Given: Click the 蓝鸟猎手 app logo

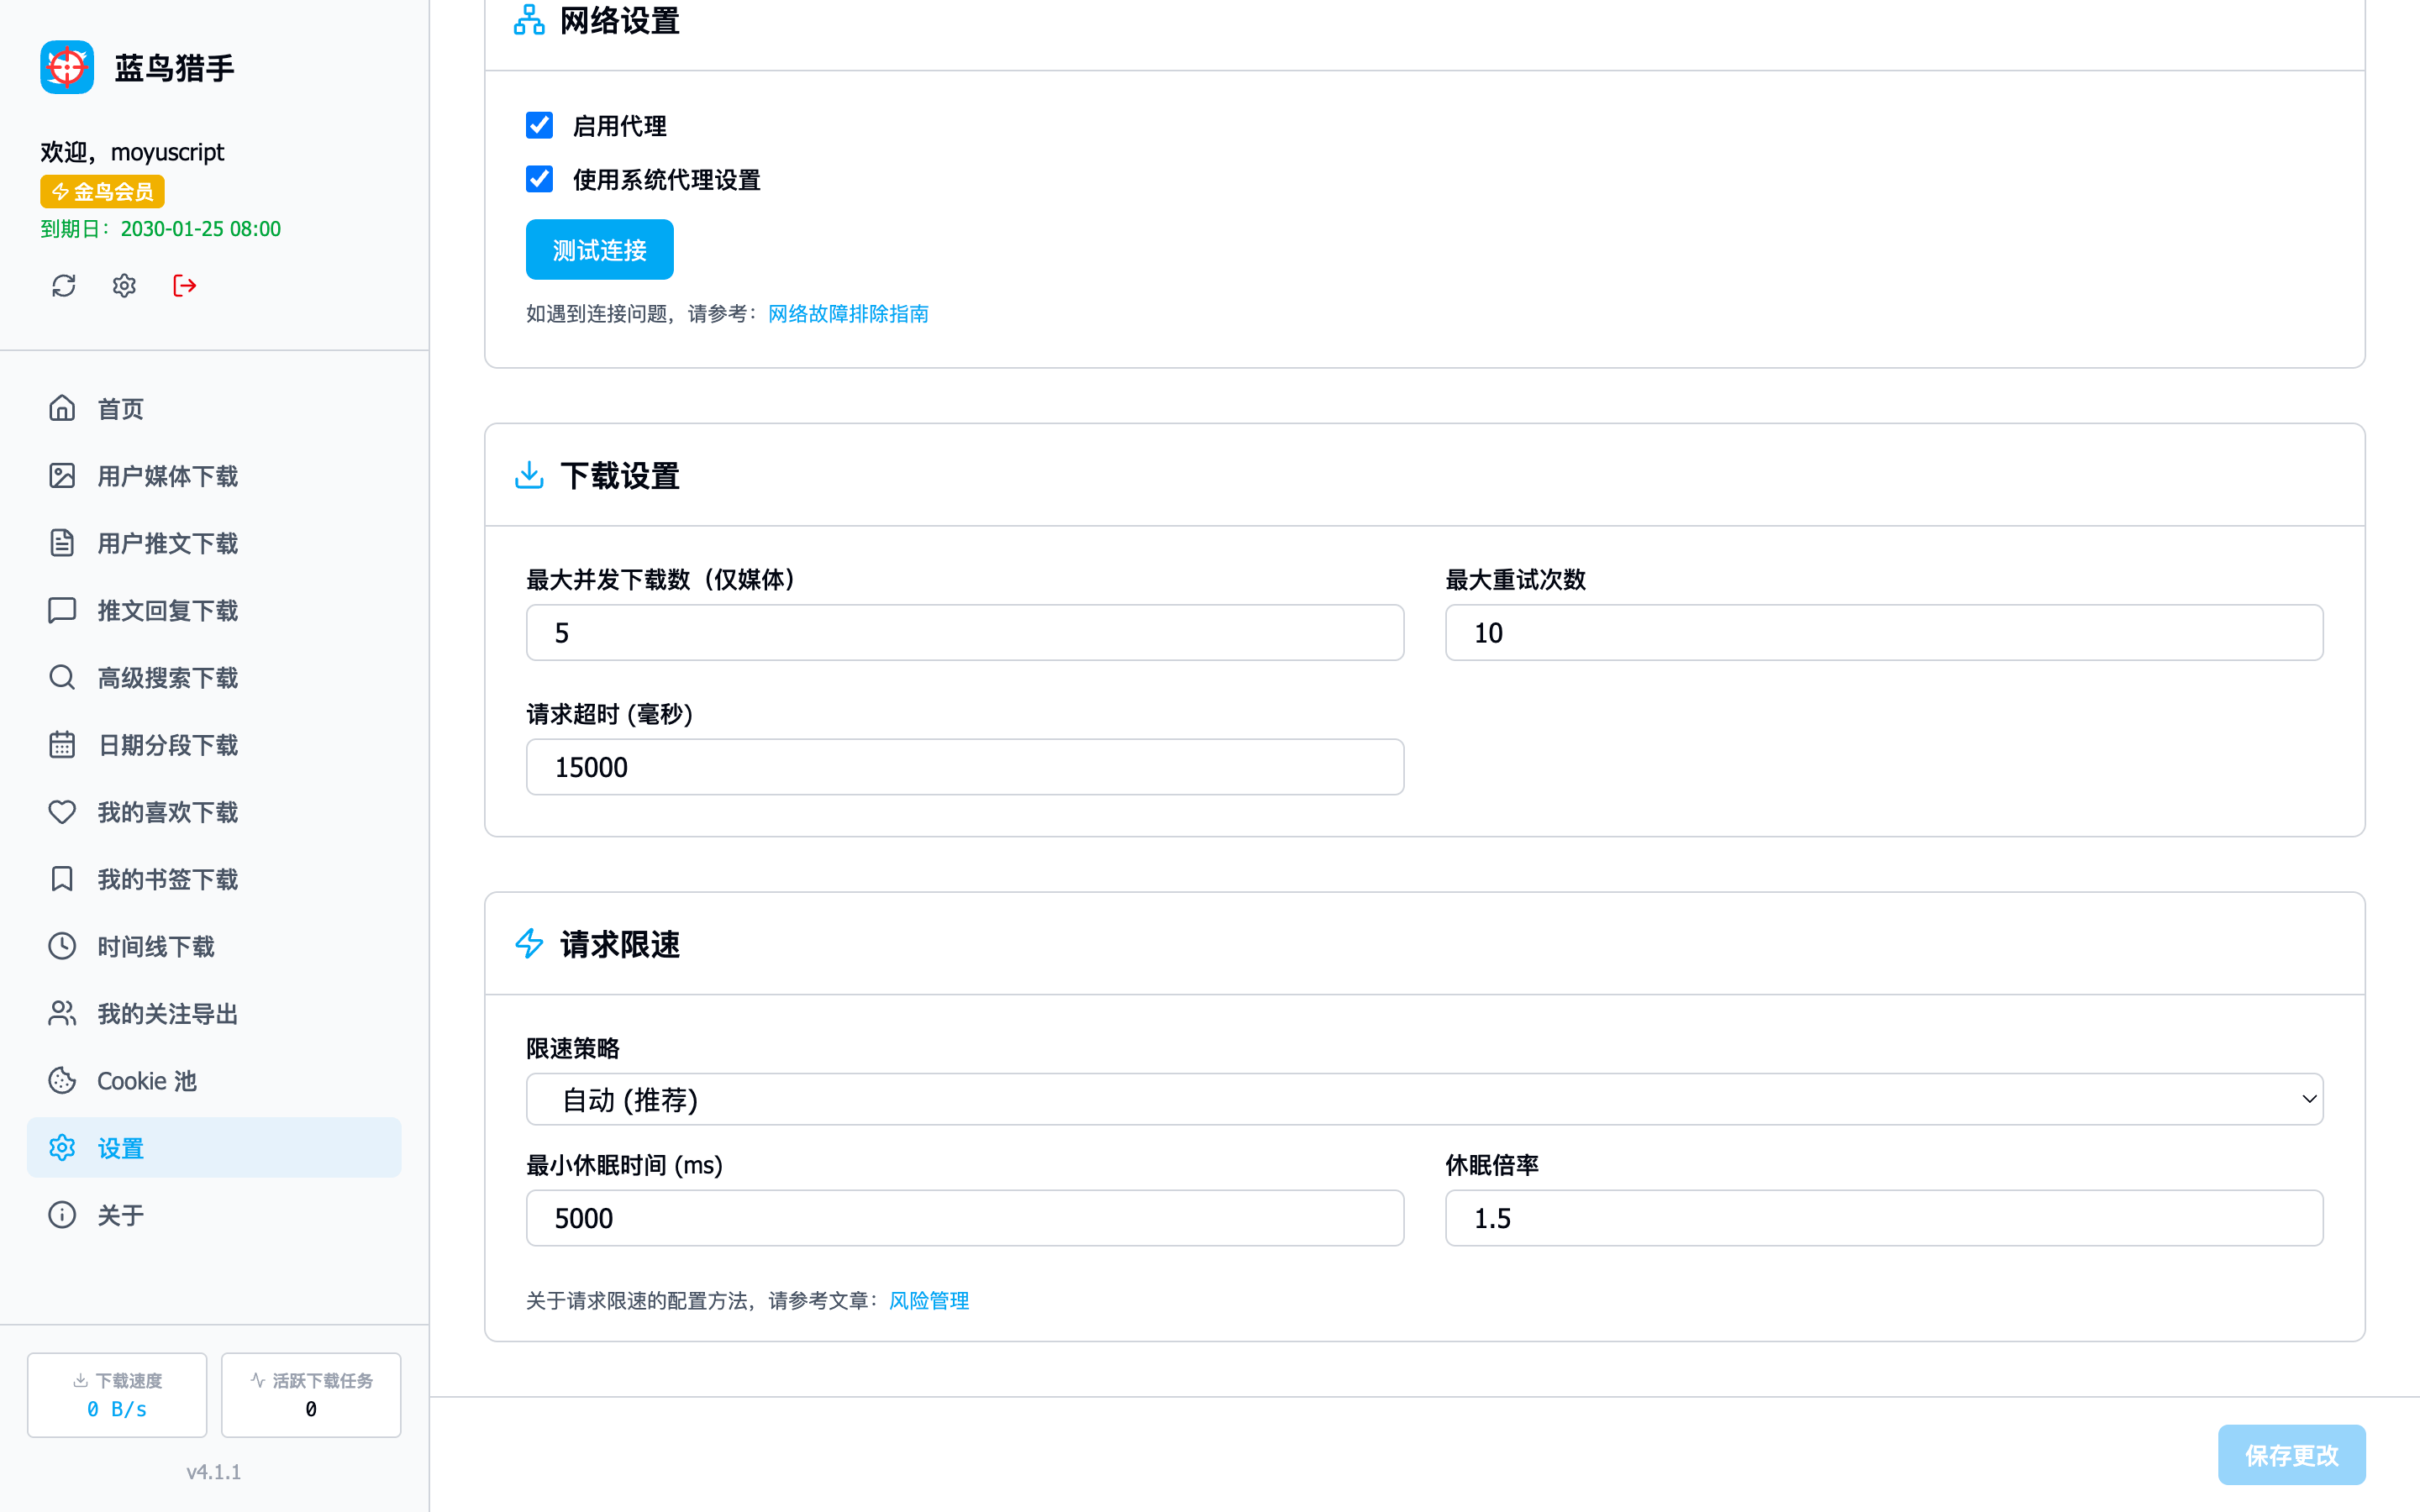Looking at the screenshot, I should (x=67, y=67).
